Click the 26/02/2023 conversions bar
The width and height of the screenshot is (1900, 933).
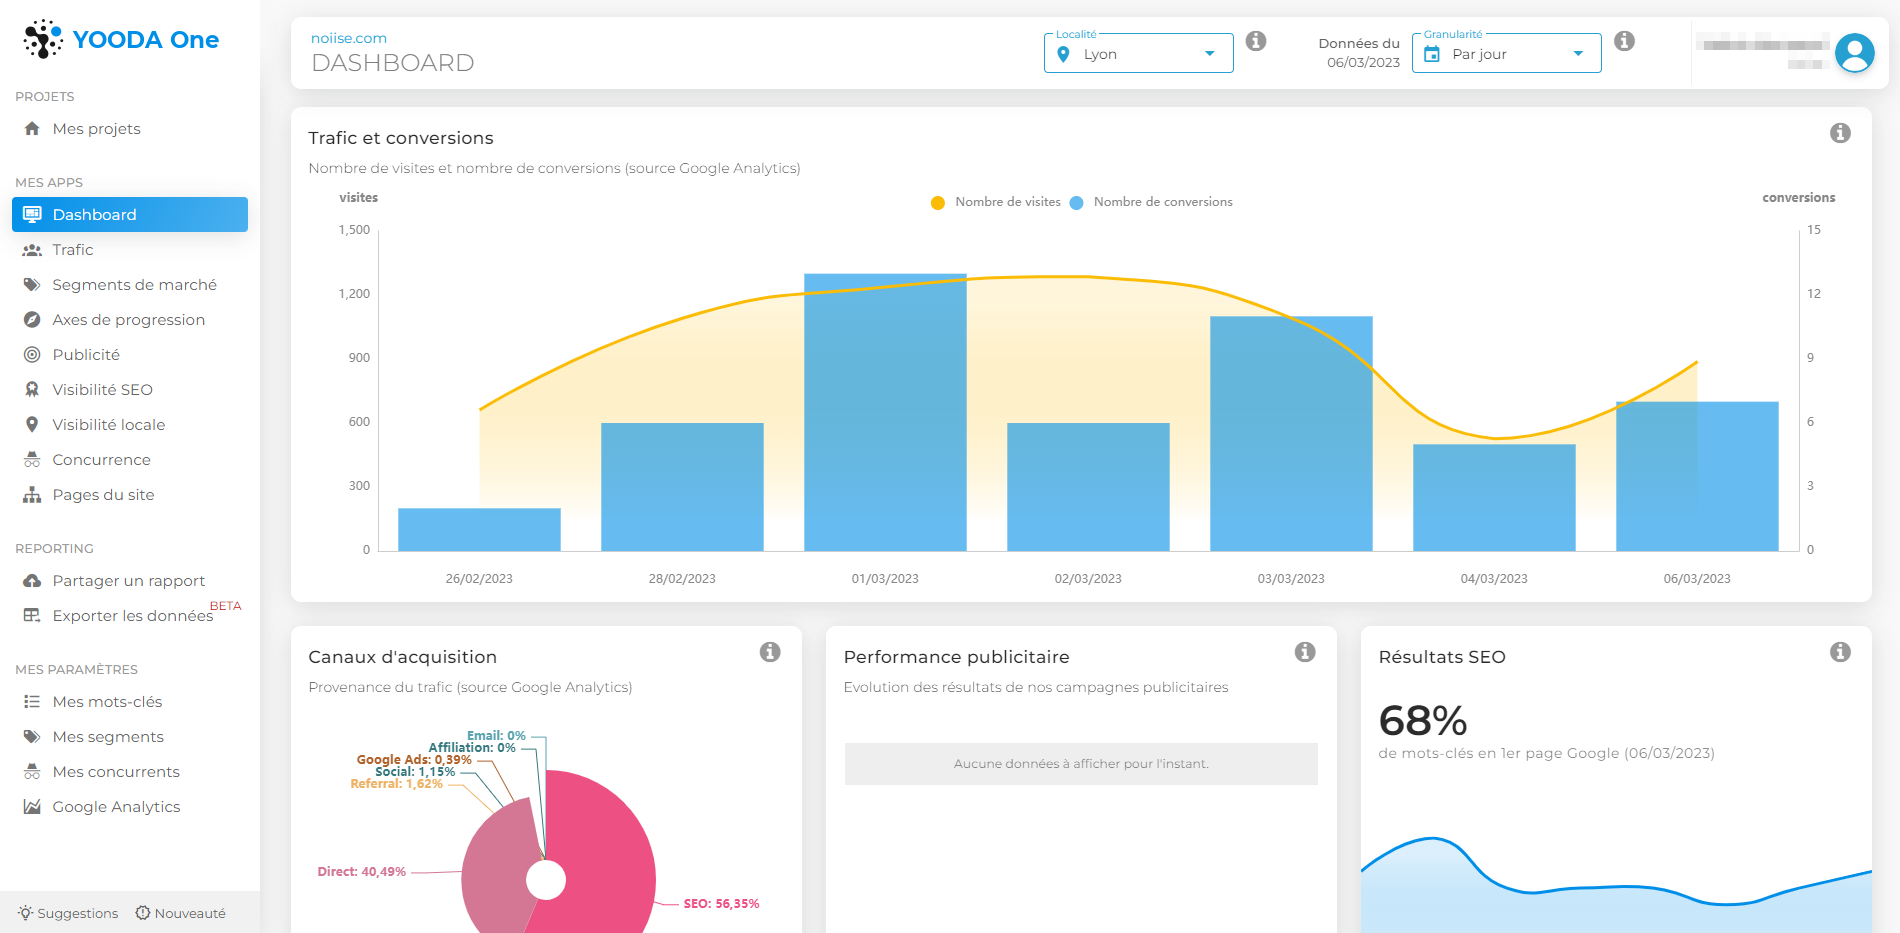pos(479,530)
